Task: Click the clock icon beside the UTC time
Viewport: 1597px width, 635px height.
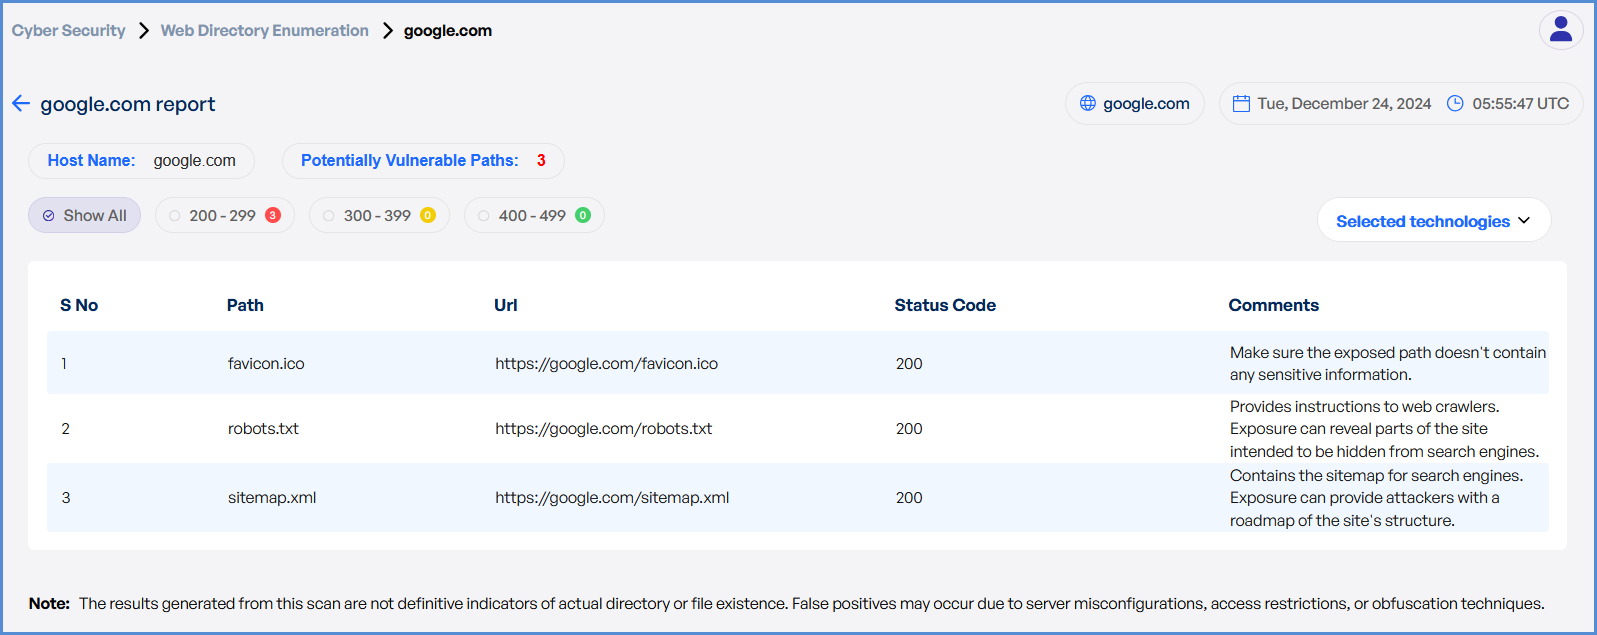Action: tap(1455, 104)
